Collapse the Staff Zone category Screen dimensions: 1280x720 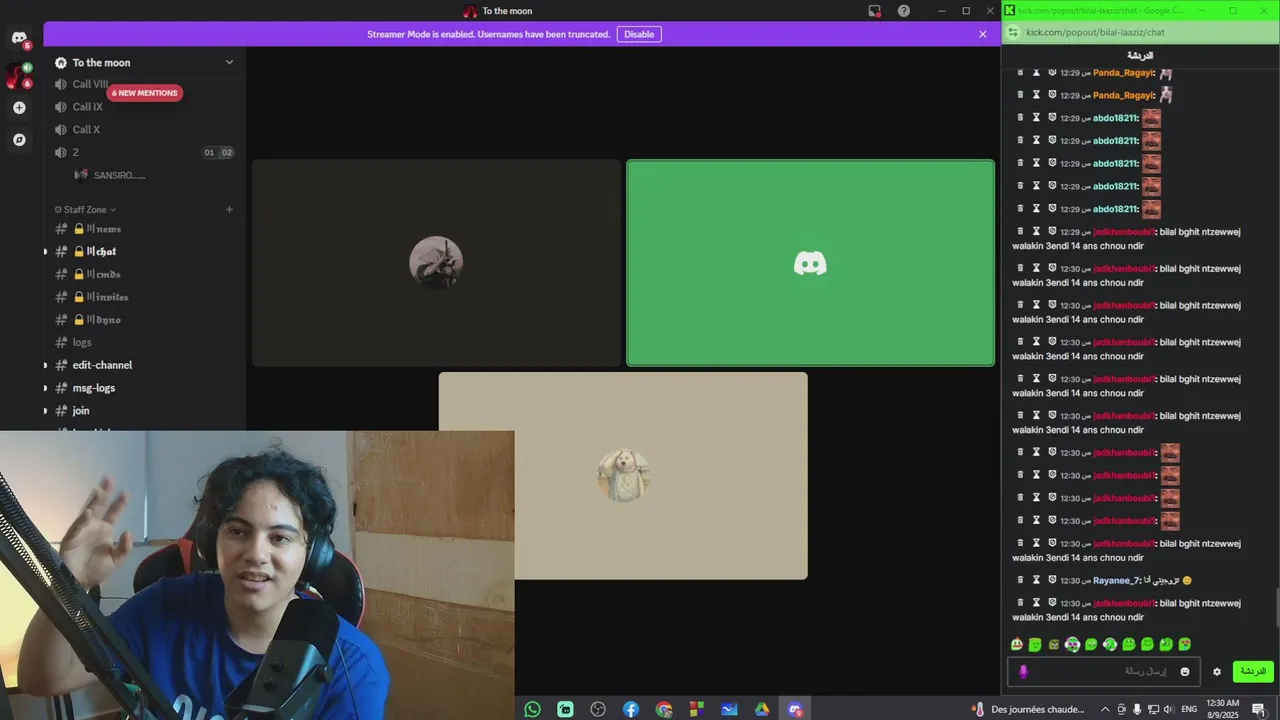point(86,210)
